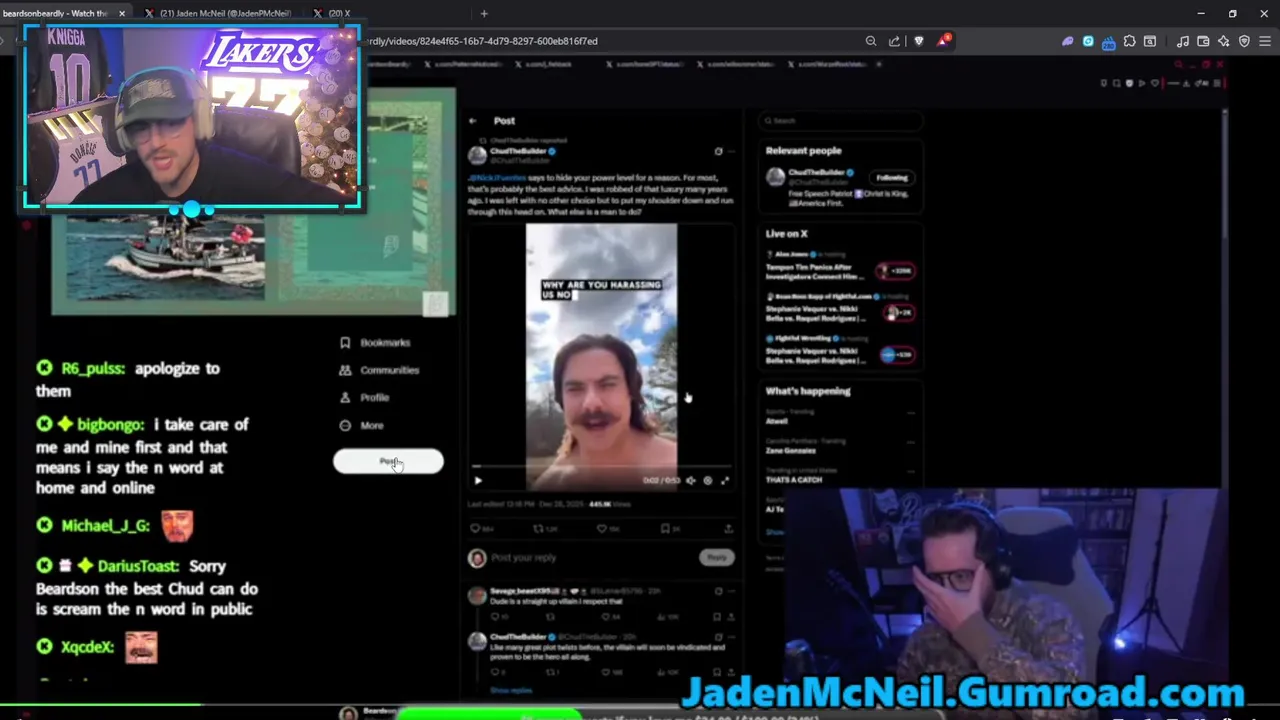Screen dimensions: 1280x720
Task: Share the main post
Action: [x=728, y=528]
